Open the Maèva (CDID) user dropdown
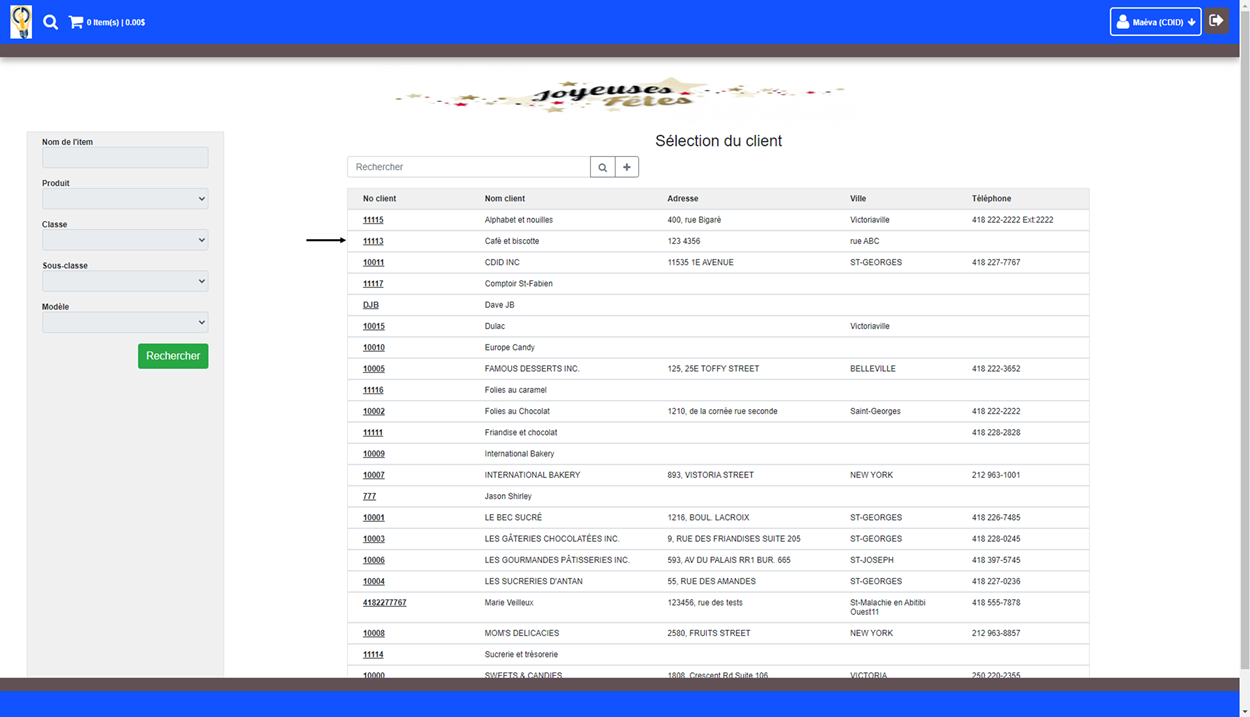 [1155, 21]
